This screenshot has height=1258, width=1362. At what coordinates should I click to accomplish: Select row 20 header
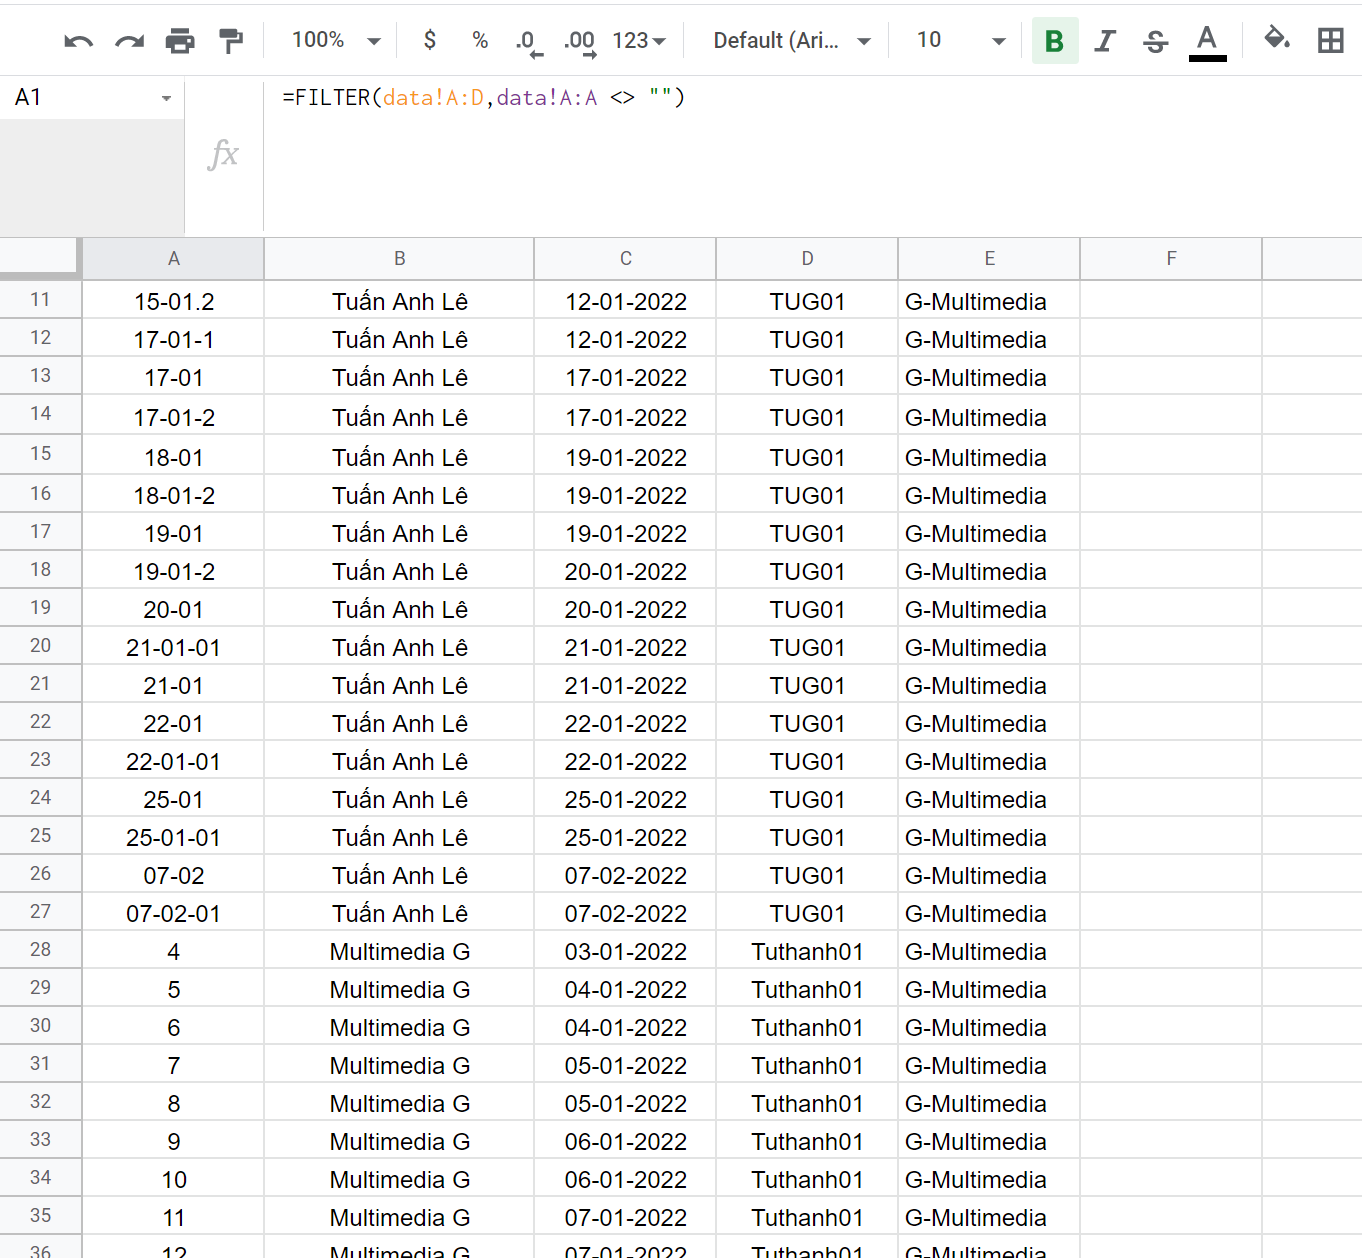tap(40, 646)
